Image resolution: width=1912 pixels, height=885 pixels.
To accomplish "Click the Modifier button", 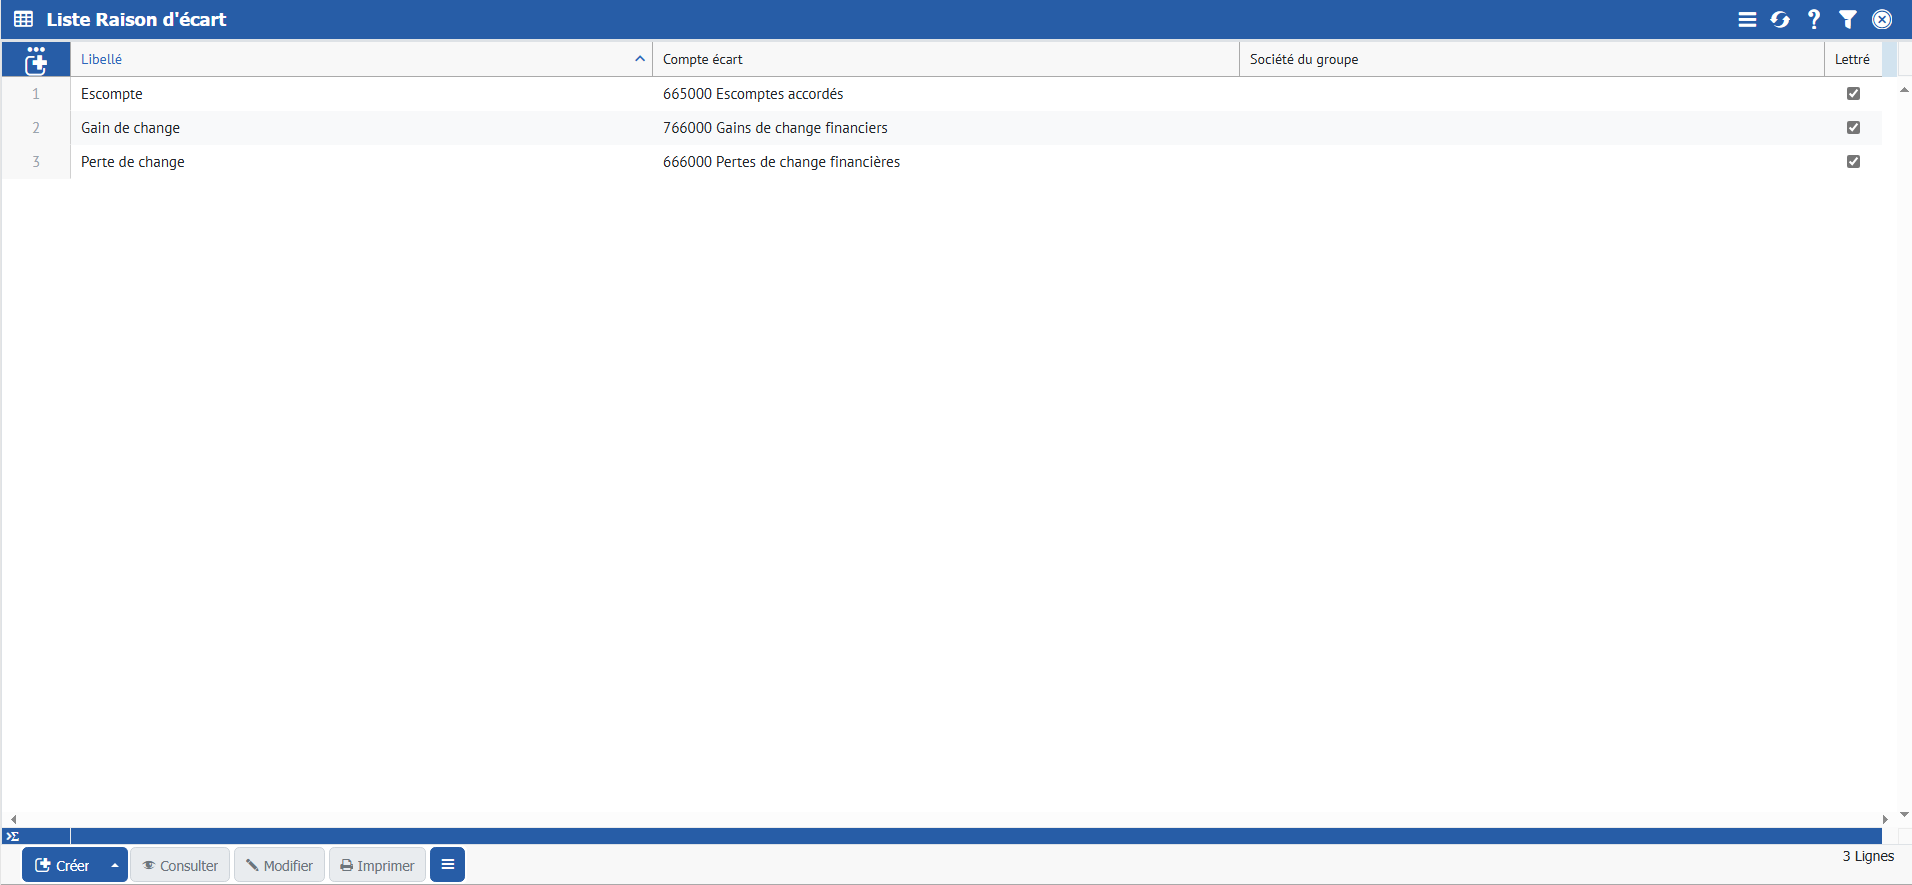I will [279, 866].
